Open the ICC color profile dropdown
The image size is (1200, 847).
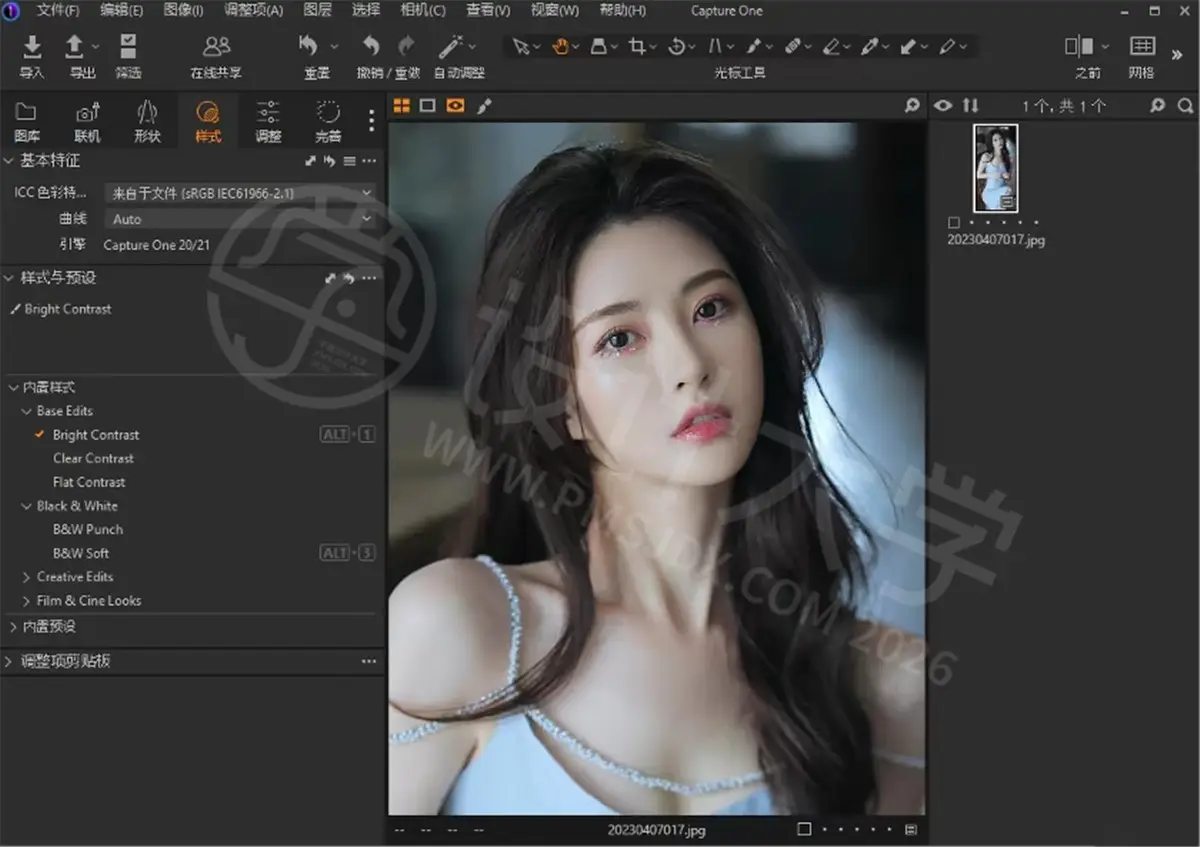(x=241, y=192)
